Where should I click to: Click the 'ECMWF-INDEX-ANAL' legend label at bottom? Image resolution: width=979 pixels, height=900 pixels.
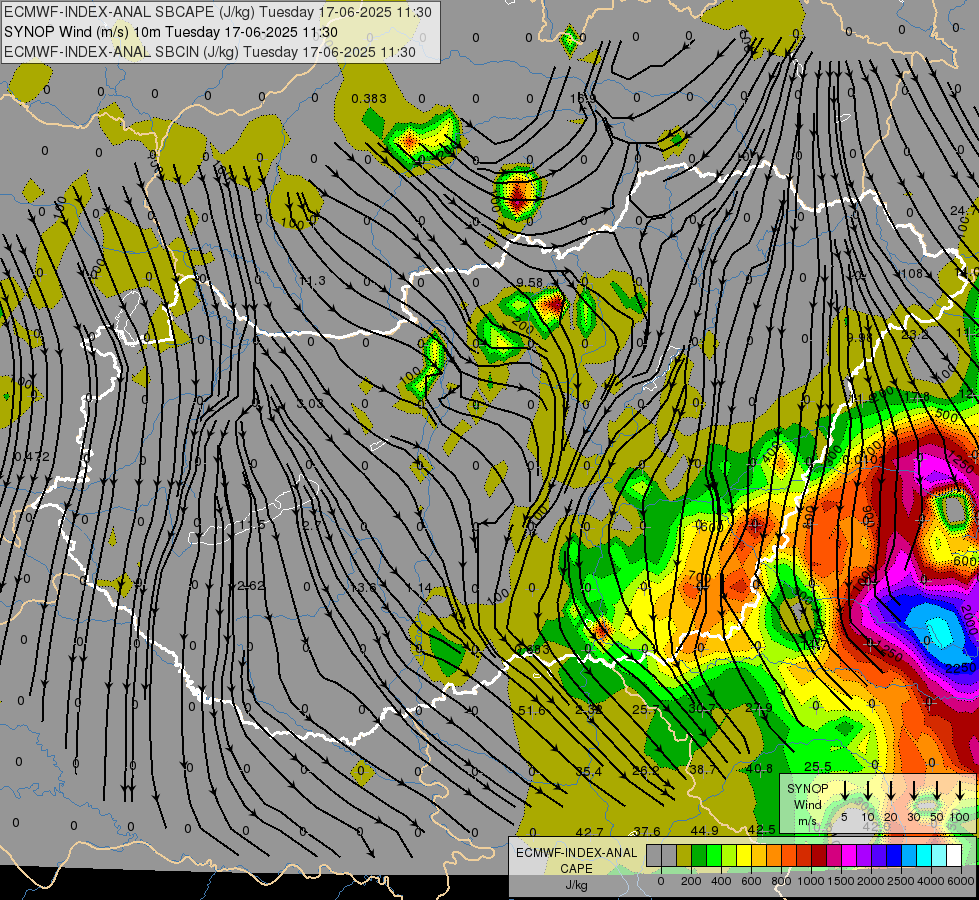(576, 853)
